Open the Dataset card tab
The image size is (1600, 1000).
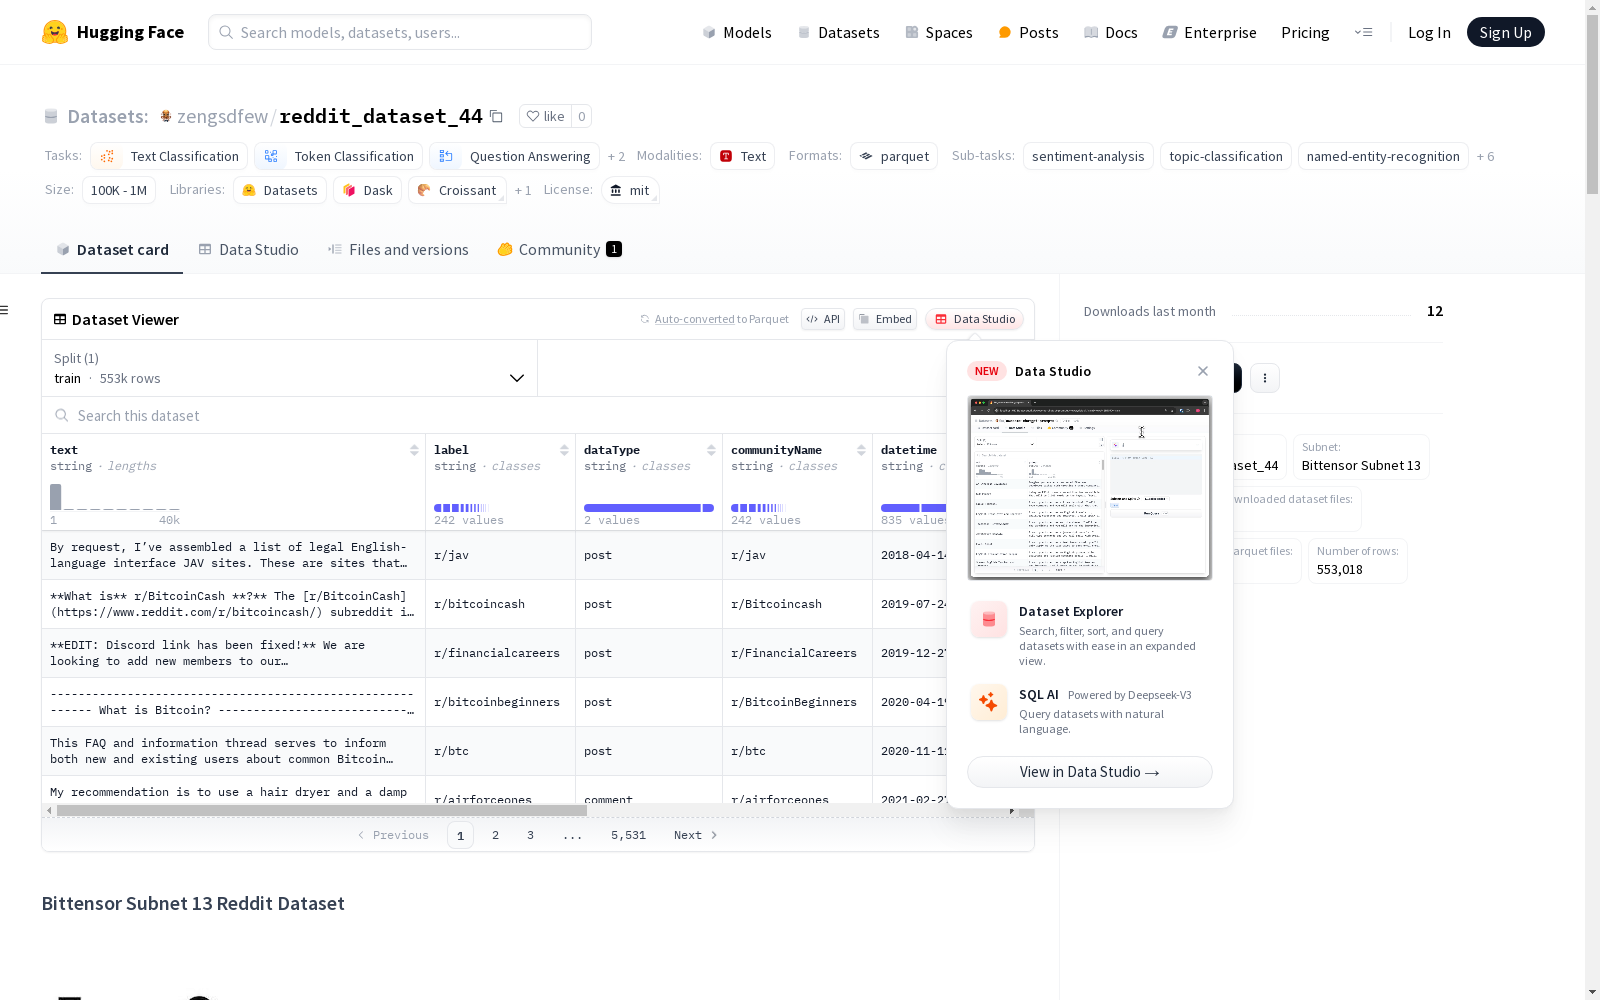tap(112, 250)
